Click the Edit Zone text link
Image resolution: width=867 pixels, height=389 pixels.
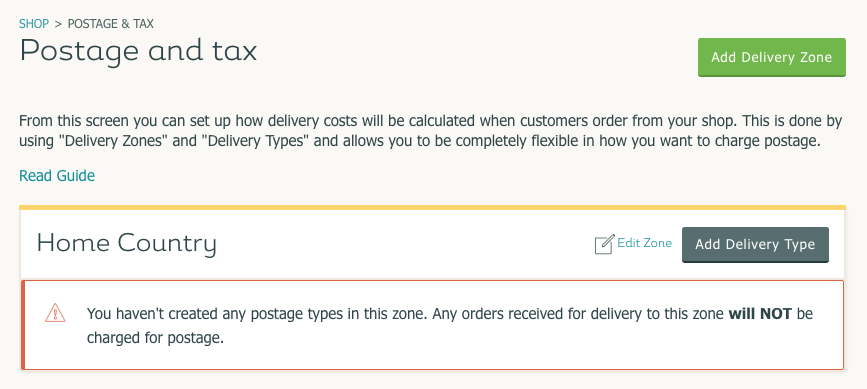tap(644, 243)
